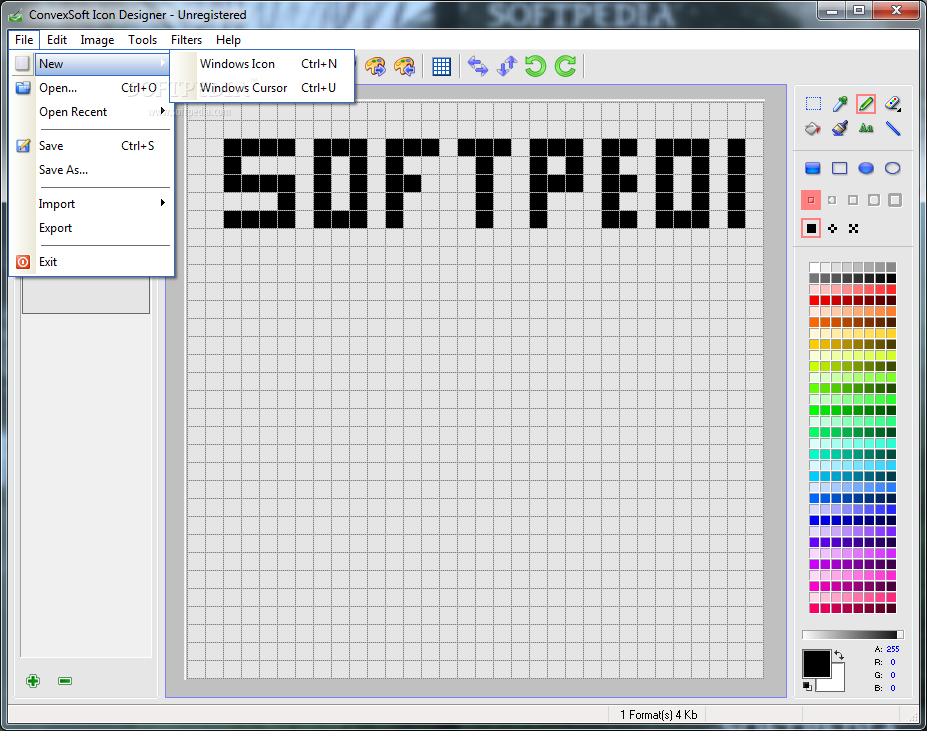Choose Export from File menu
This screenshot has height=731, width=927.
coord(94,228)
